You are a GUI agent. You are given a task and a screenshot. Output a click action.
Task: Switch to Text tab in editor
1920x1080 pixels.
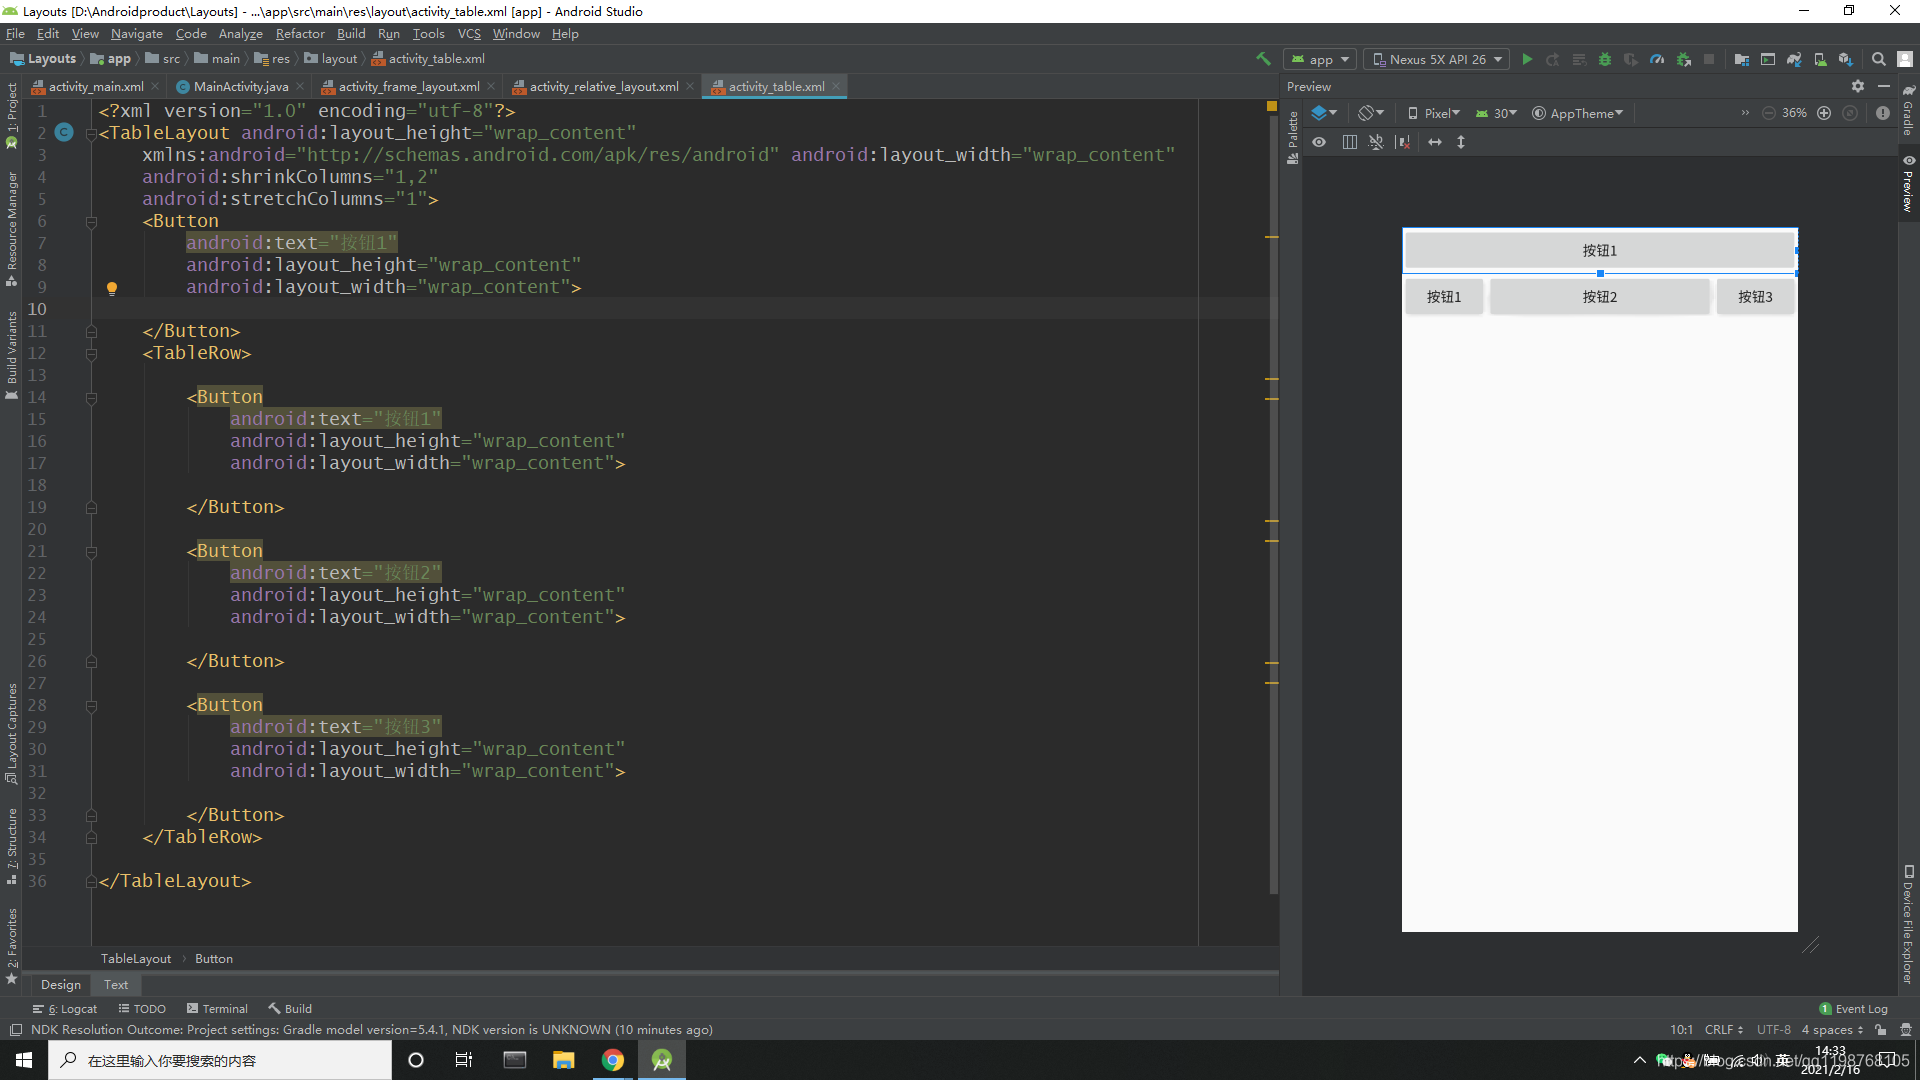tap(115, 984)
